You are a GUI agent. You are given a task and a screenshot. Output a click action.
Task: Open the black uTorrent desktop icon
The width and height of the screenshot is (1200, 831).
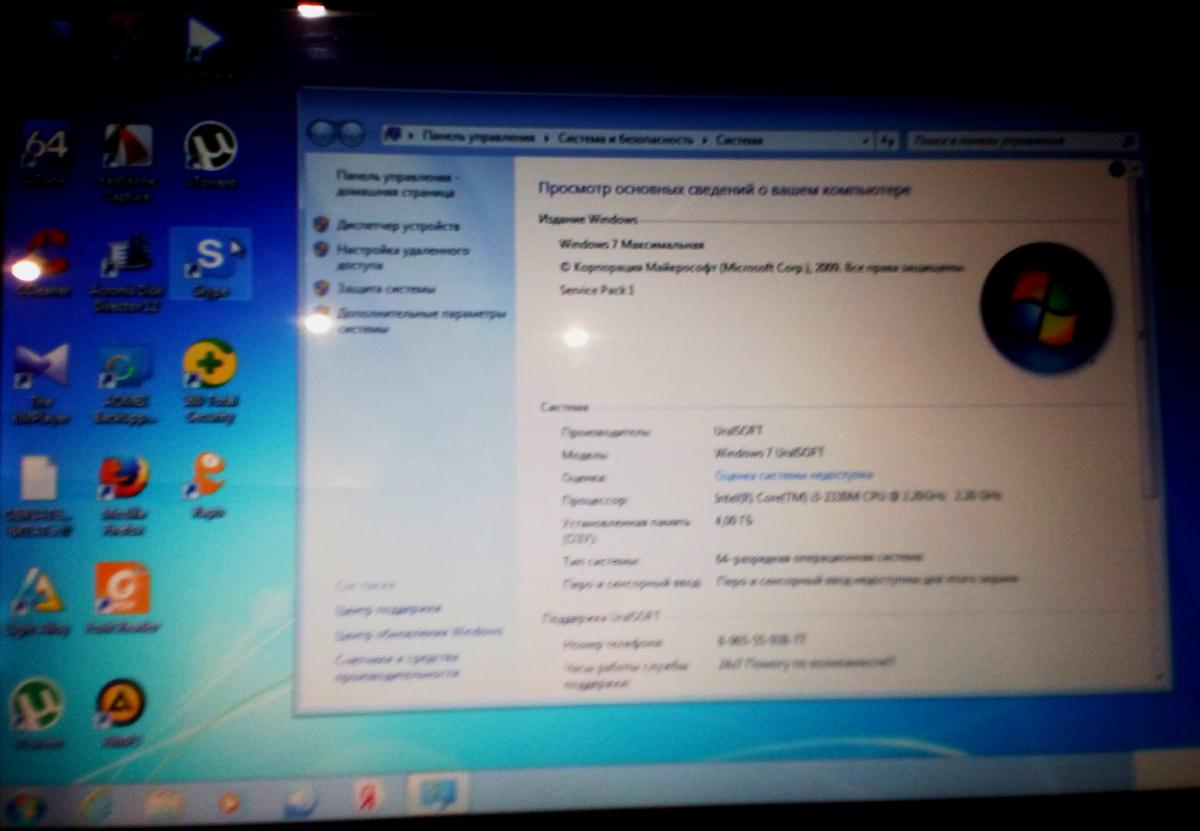pos(211,155)
